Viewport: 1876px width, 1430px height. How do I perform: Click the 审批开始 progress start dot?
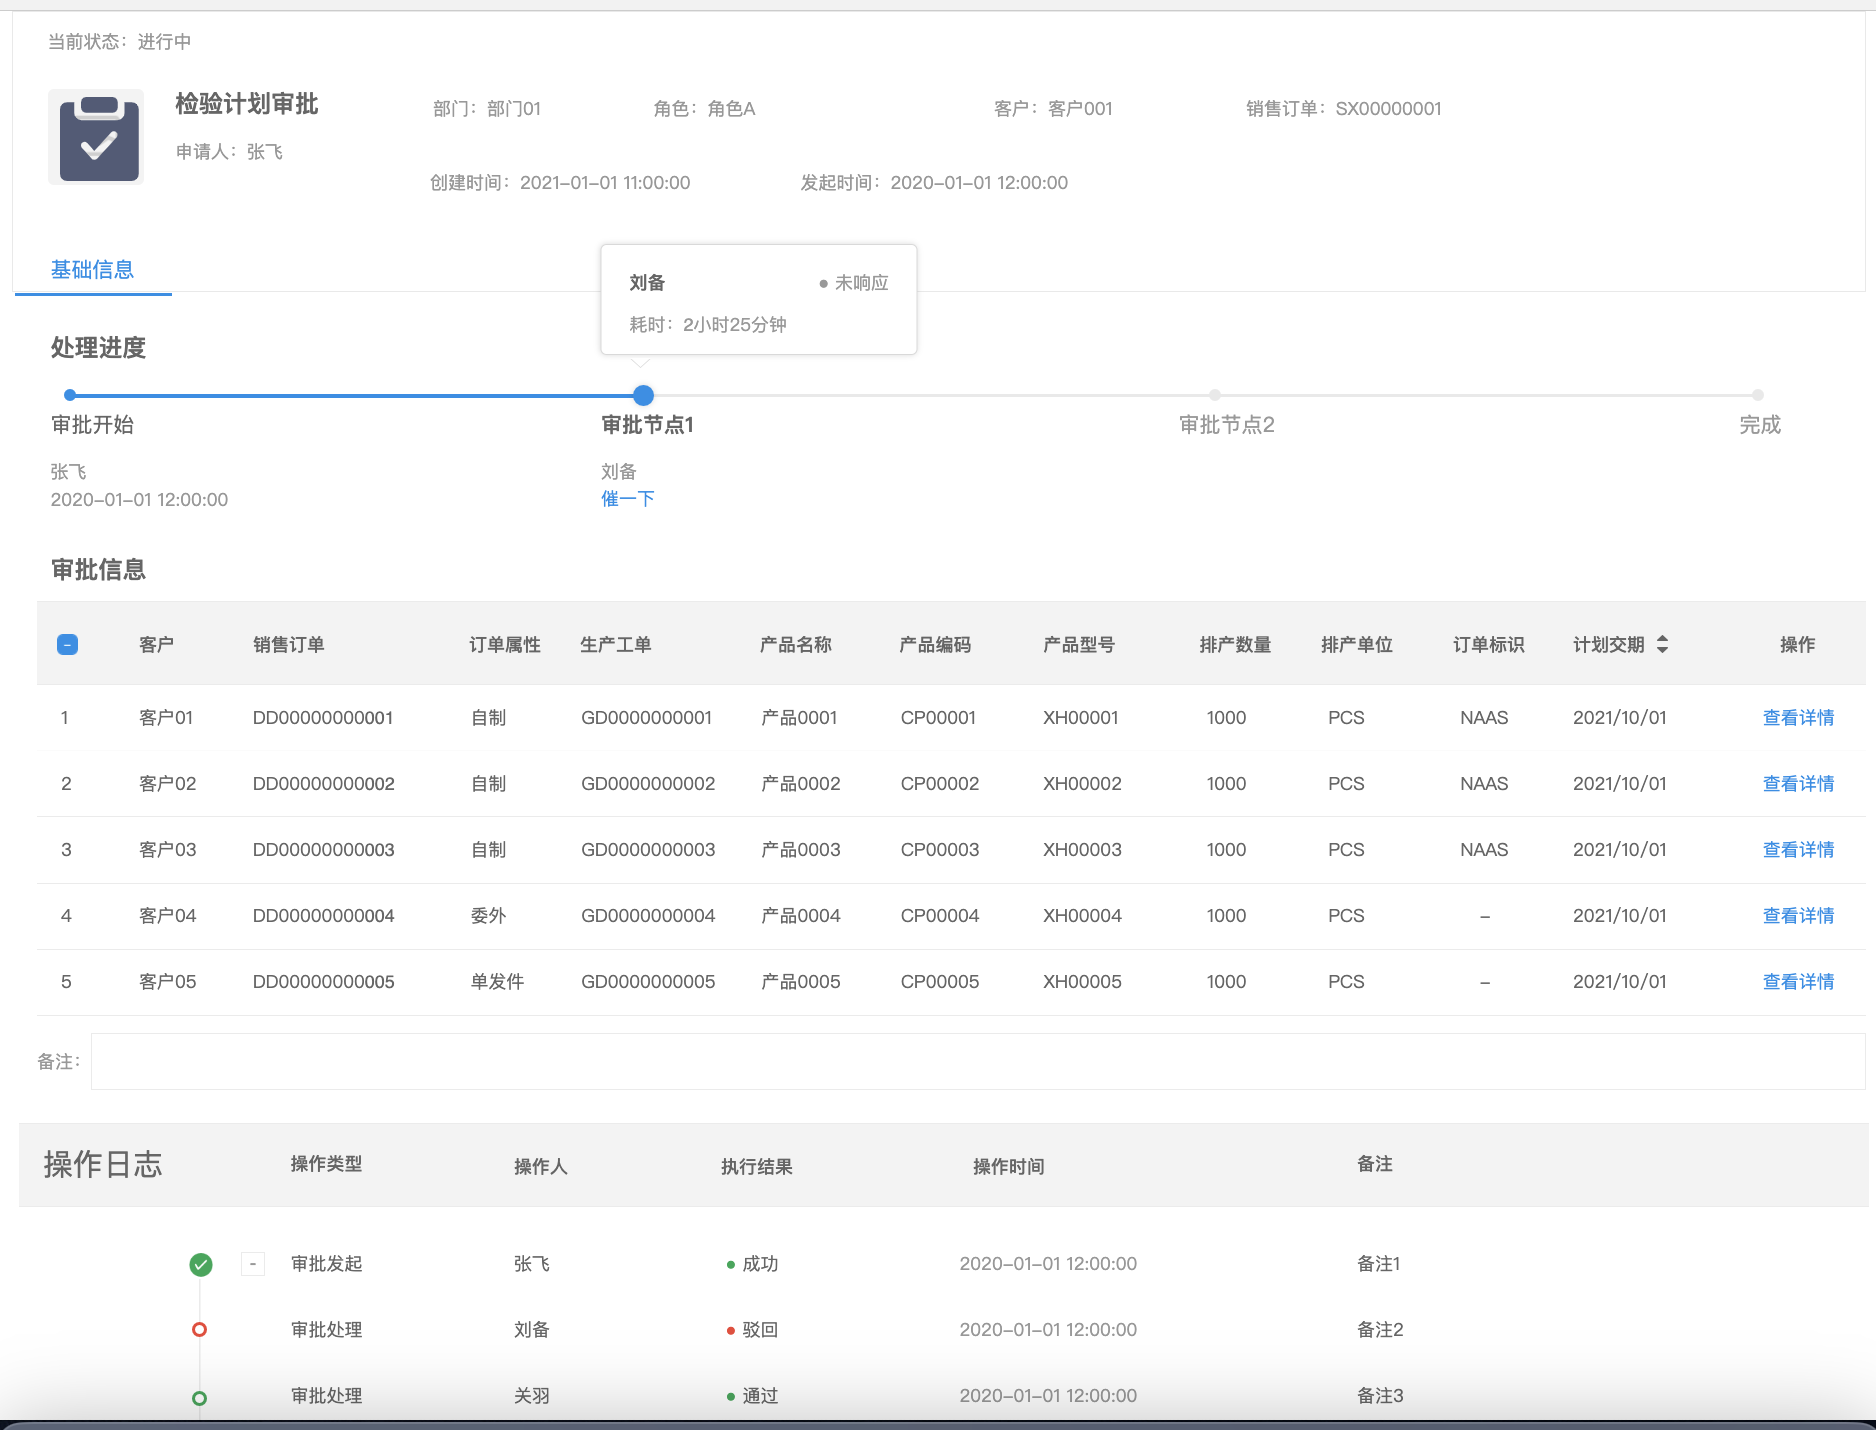70,395
